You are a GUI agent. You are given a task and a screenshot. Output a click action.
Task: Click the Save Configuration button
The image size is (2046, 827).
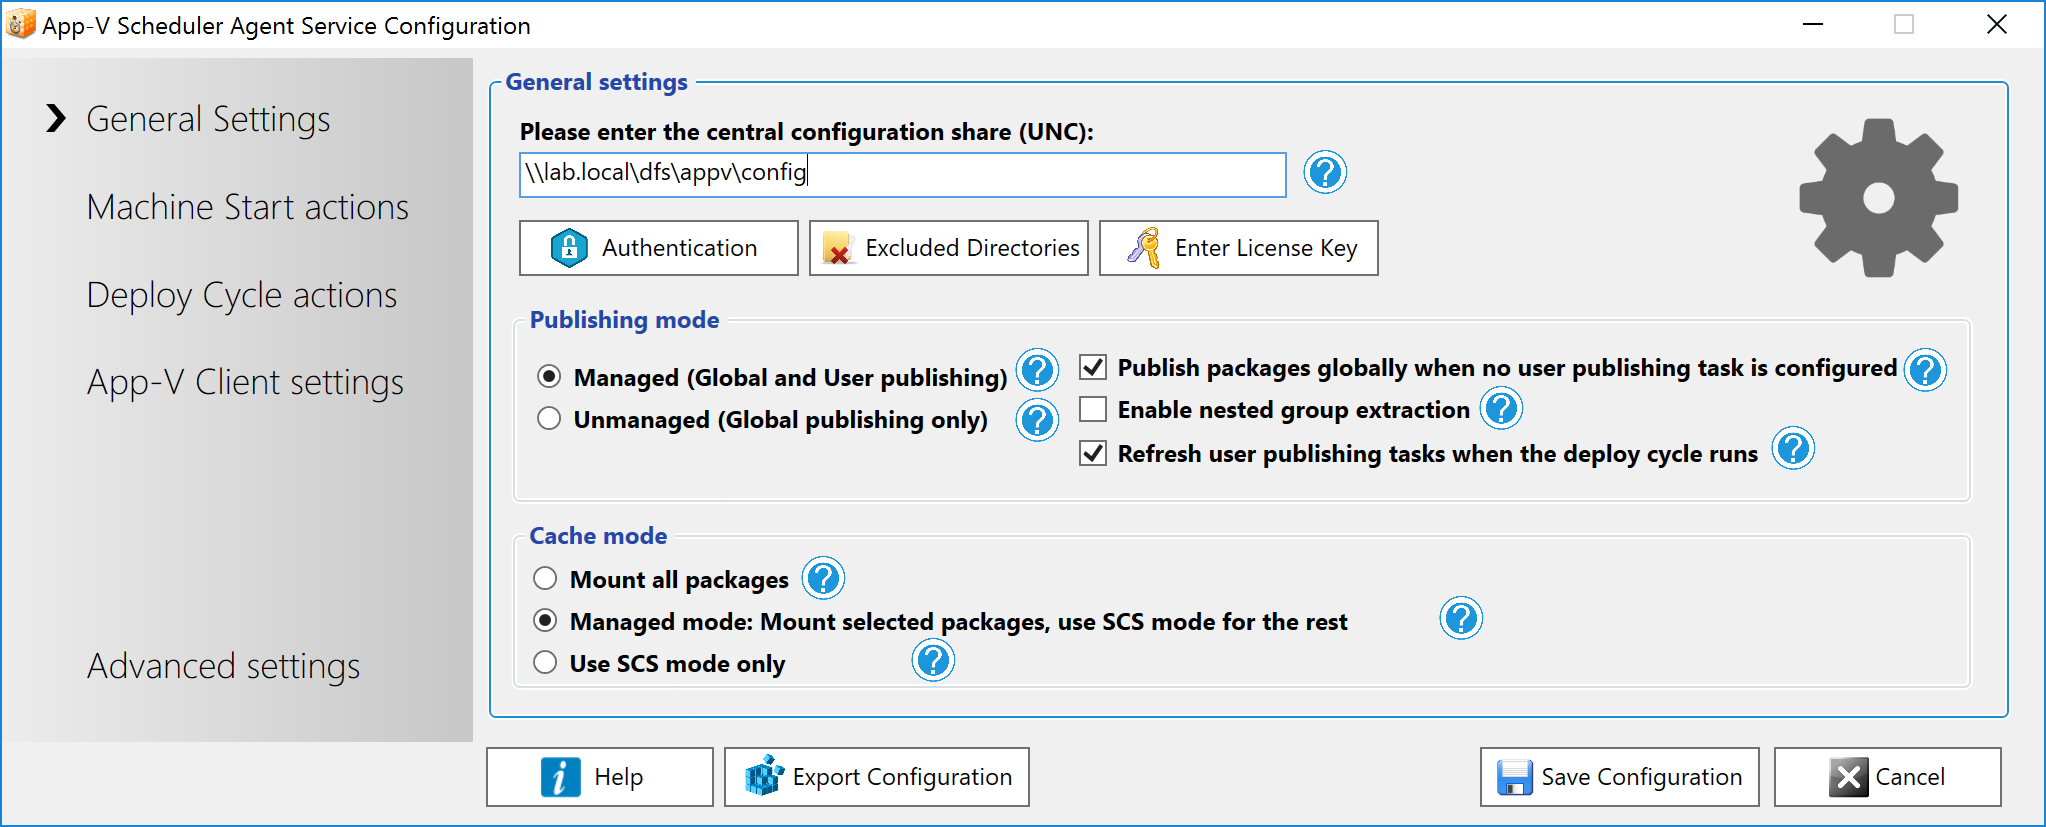(x=1619, y=777)
